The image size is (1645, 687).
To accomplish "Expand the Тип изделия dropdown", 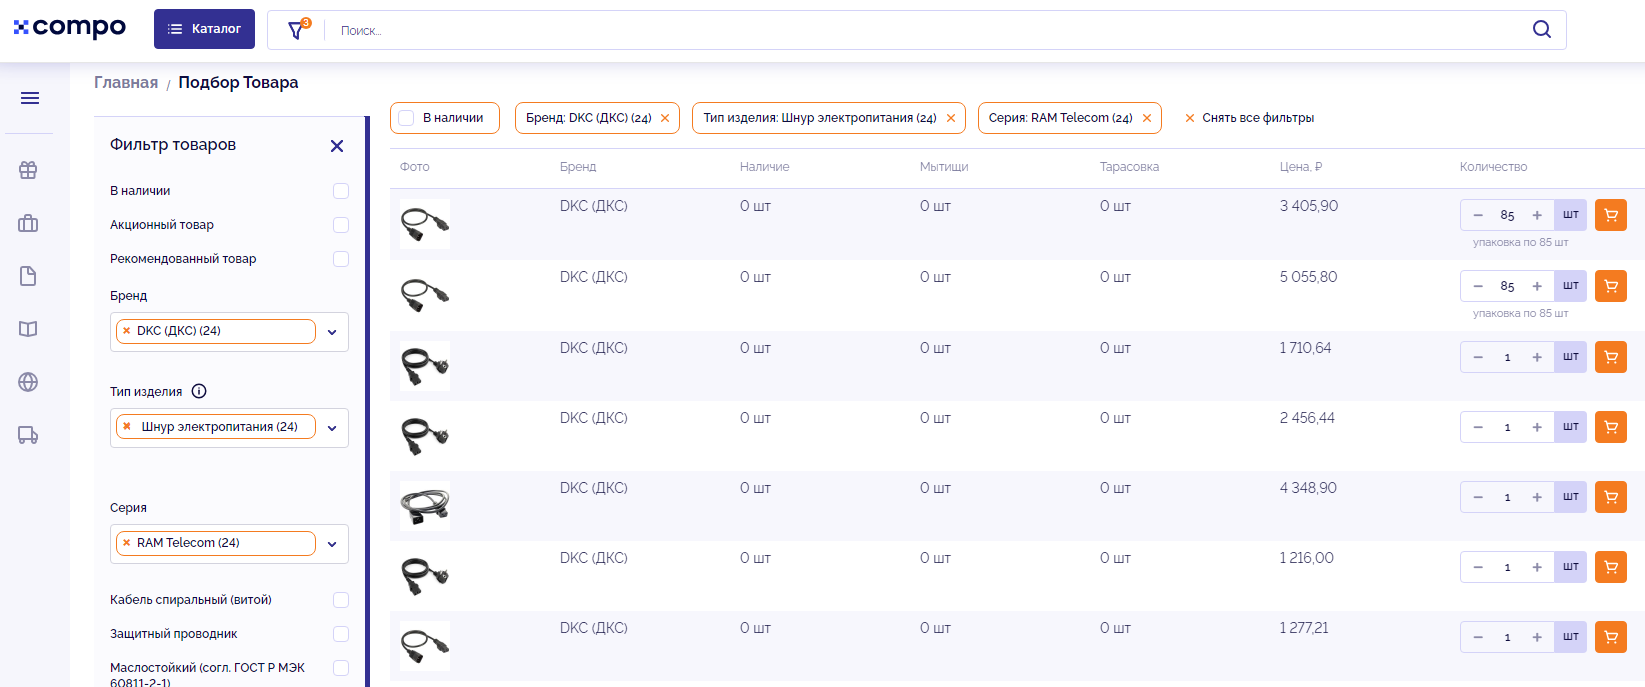I will 332,428.
